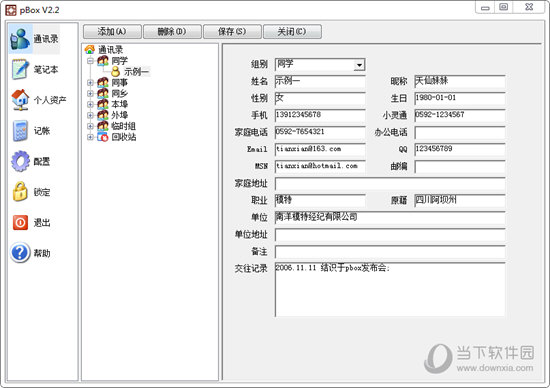This screenshot has height=388, width=550.
Task: Click the pBox title bar app icon
Action: pos(11,10)
